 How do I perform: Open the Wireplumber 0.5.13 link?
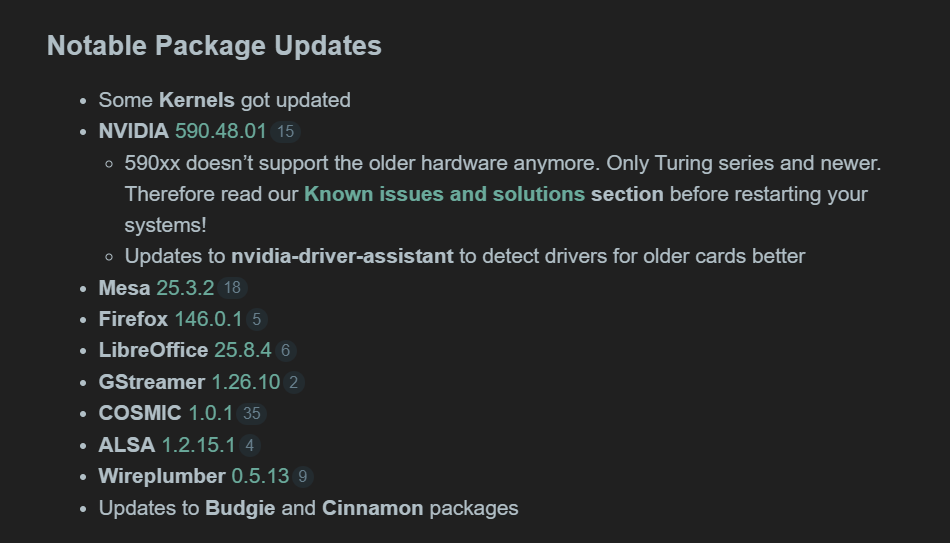tap(260, 476)
